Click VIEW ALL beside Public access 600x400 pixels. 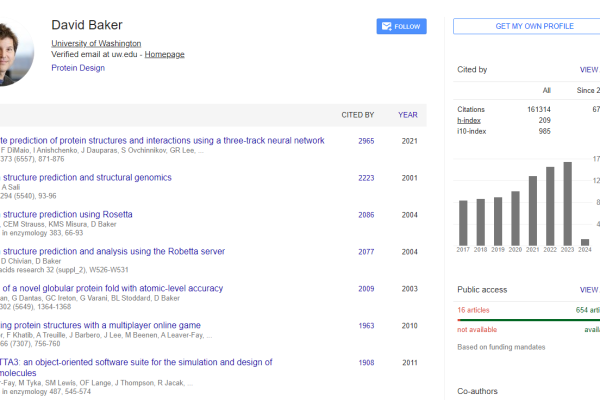coord(590,290)
